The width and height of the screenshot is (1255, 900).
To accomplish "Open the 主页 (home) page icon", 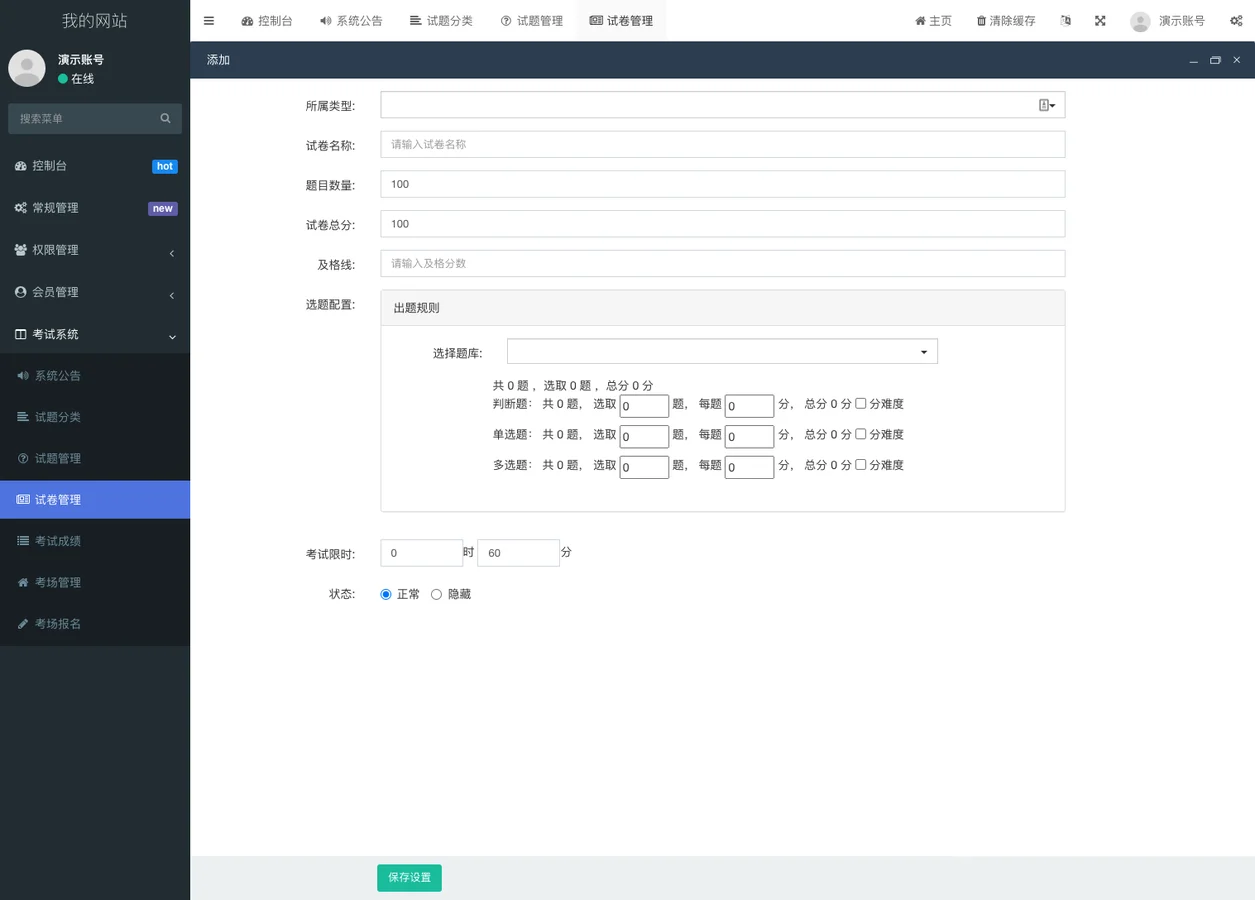I will pyautogui.click(x=932, y=20).
